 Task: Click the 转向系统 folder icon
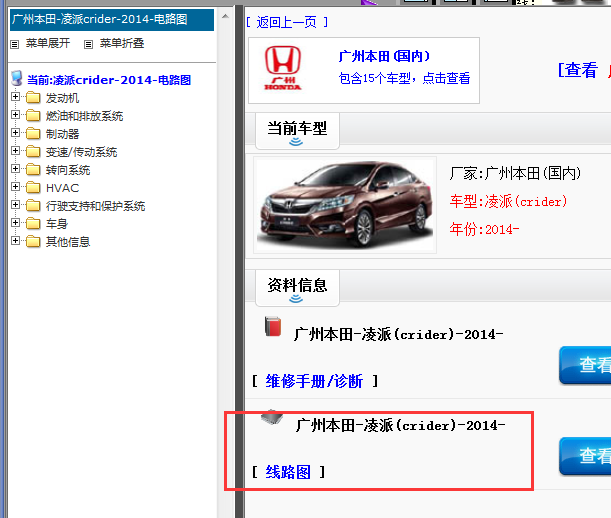coord(33,169)
